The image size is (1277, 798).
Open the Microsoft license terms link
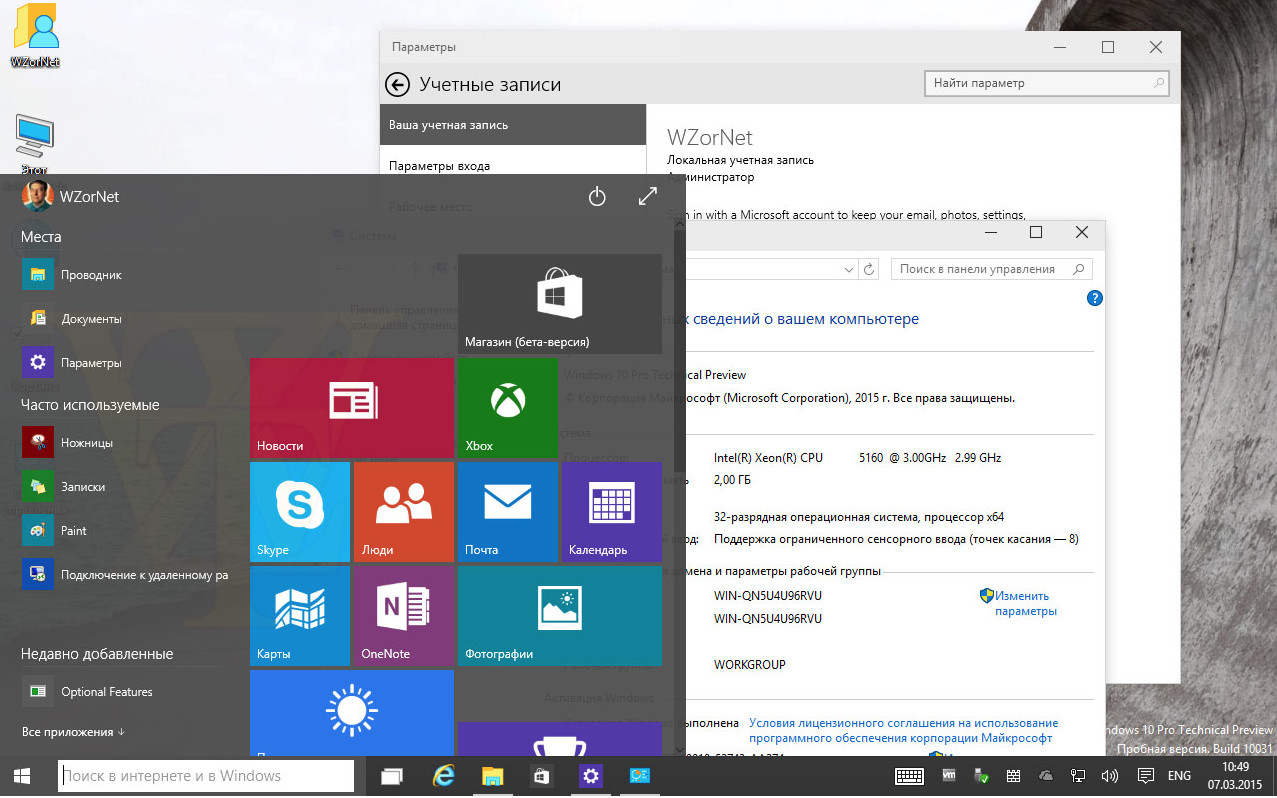(x=903, y=730)
